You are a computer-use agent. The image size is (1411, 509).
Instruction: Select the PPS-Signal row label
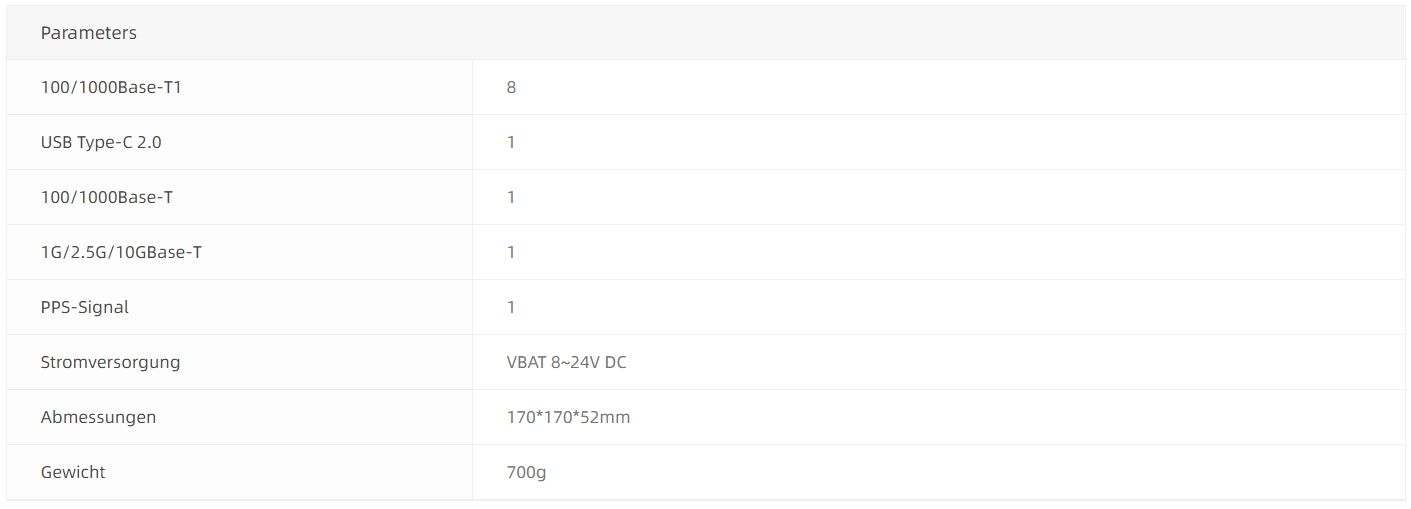click(x=85, y=307)
